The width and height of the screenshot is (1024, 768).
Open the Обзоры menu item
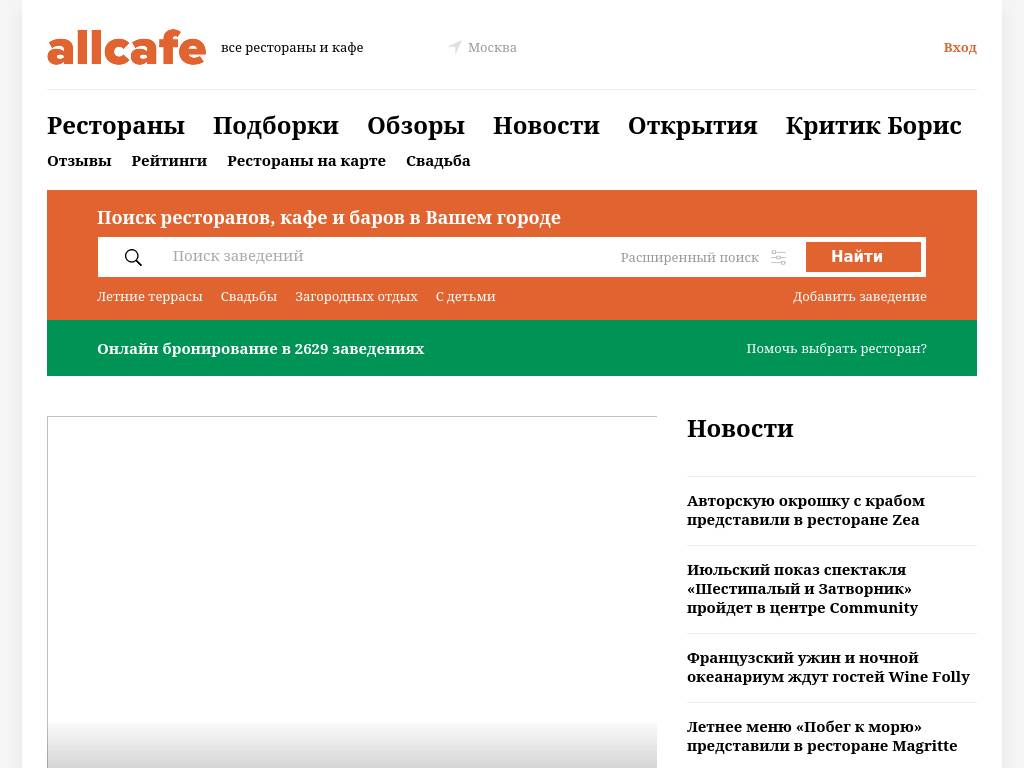416,125
